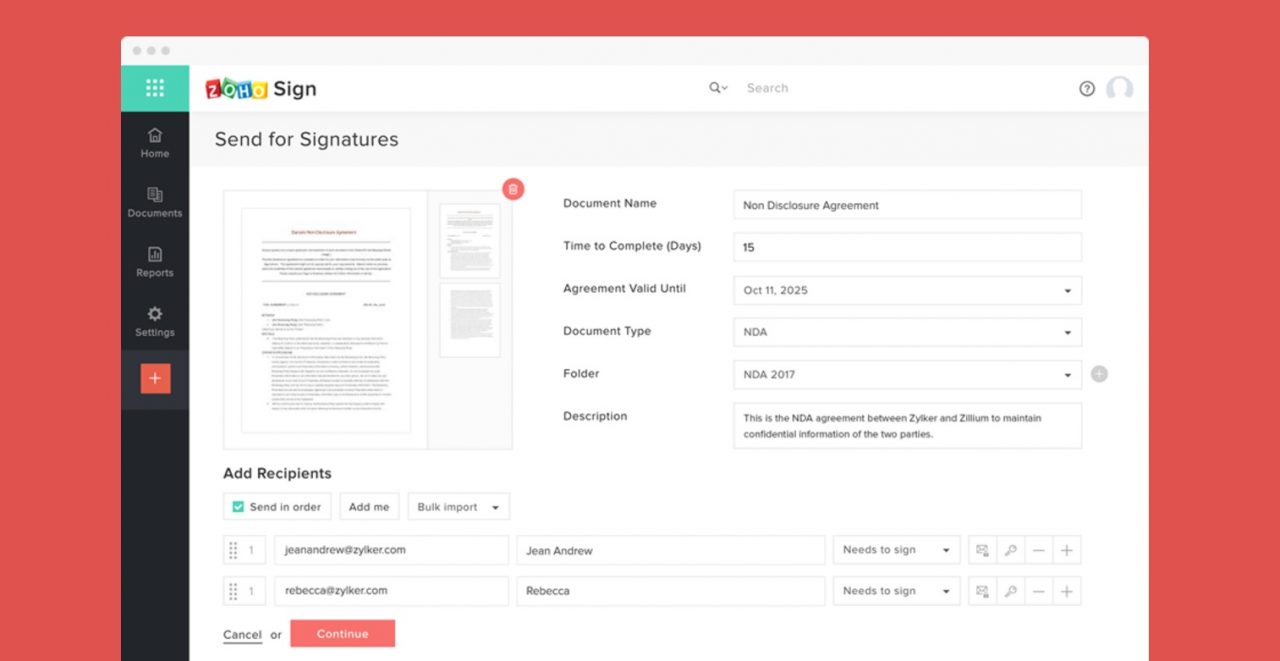
Task: Delete the uploaded document via the trash icon
Action: tap(513, 189)
